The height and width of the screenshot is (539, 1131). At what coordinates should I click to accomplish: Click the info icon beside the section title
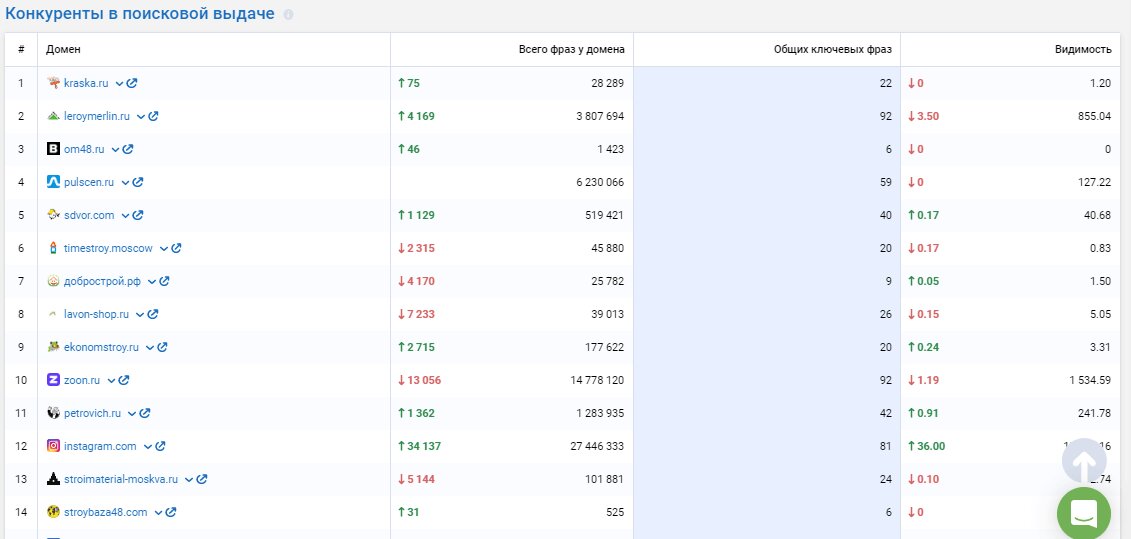(288, 15)
